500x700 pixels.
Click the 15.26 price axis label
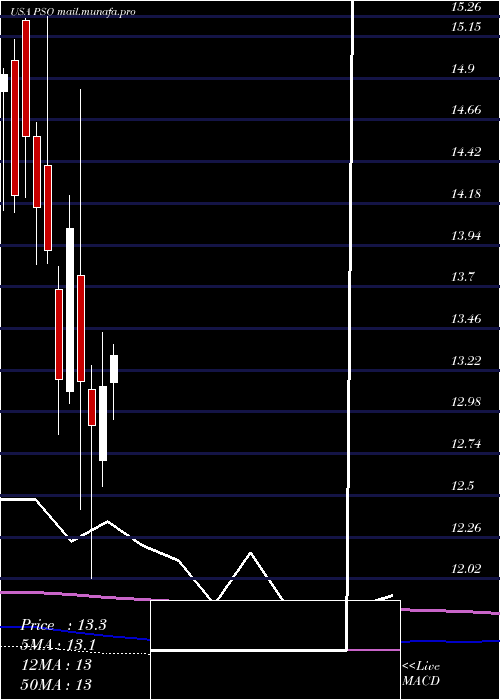[466, 7]
